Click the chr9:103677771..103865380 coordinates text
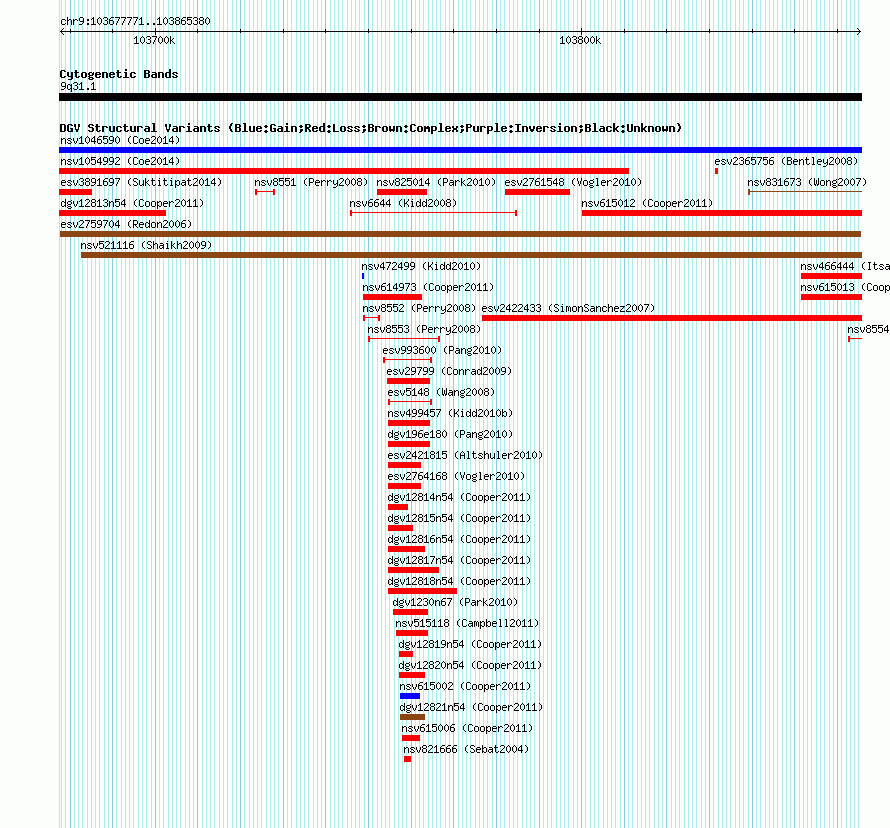Image resolution: width=890 pixels, height=828 pixels. click(135, 21)
